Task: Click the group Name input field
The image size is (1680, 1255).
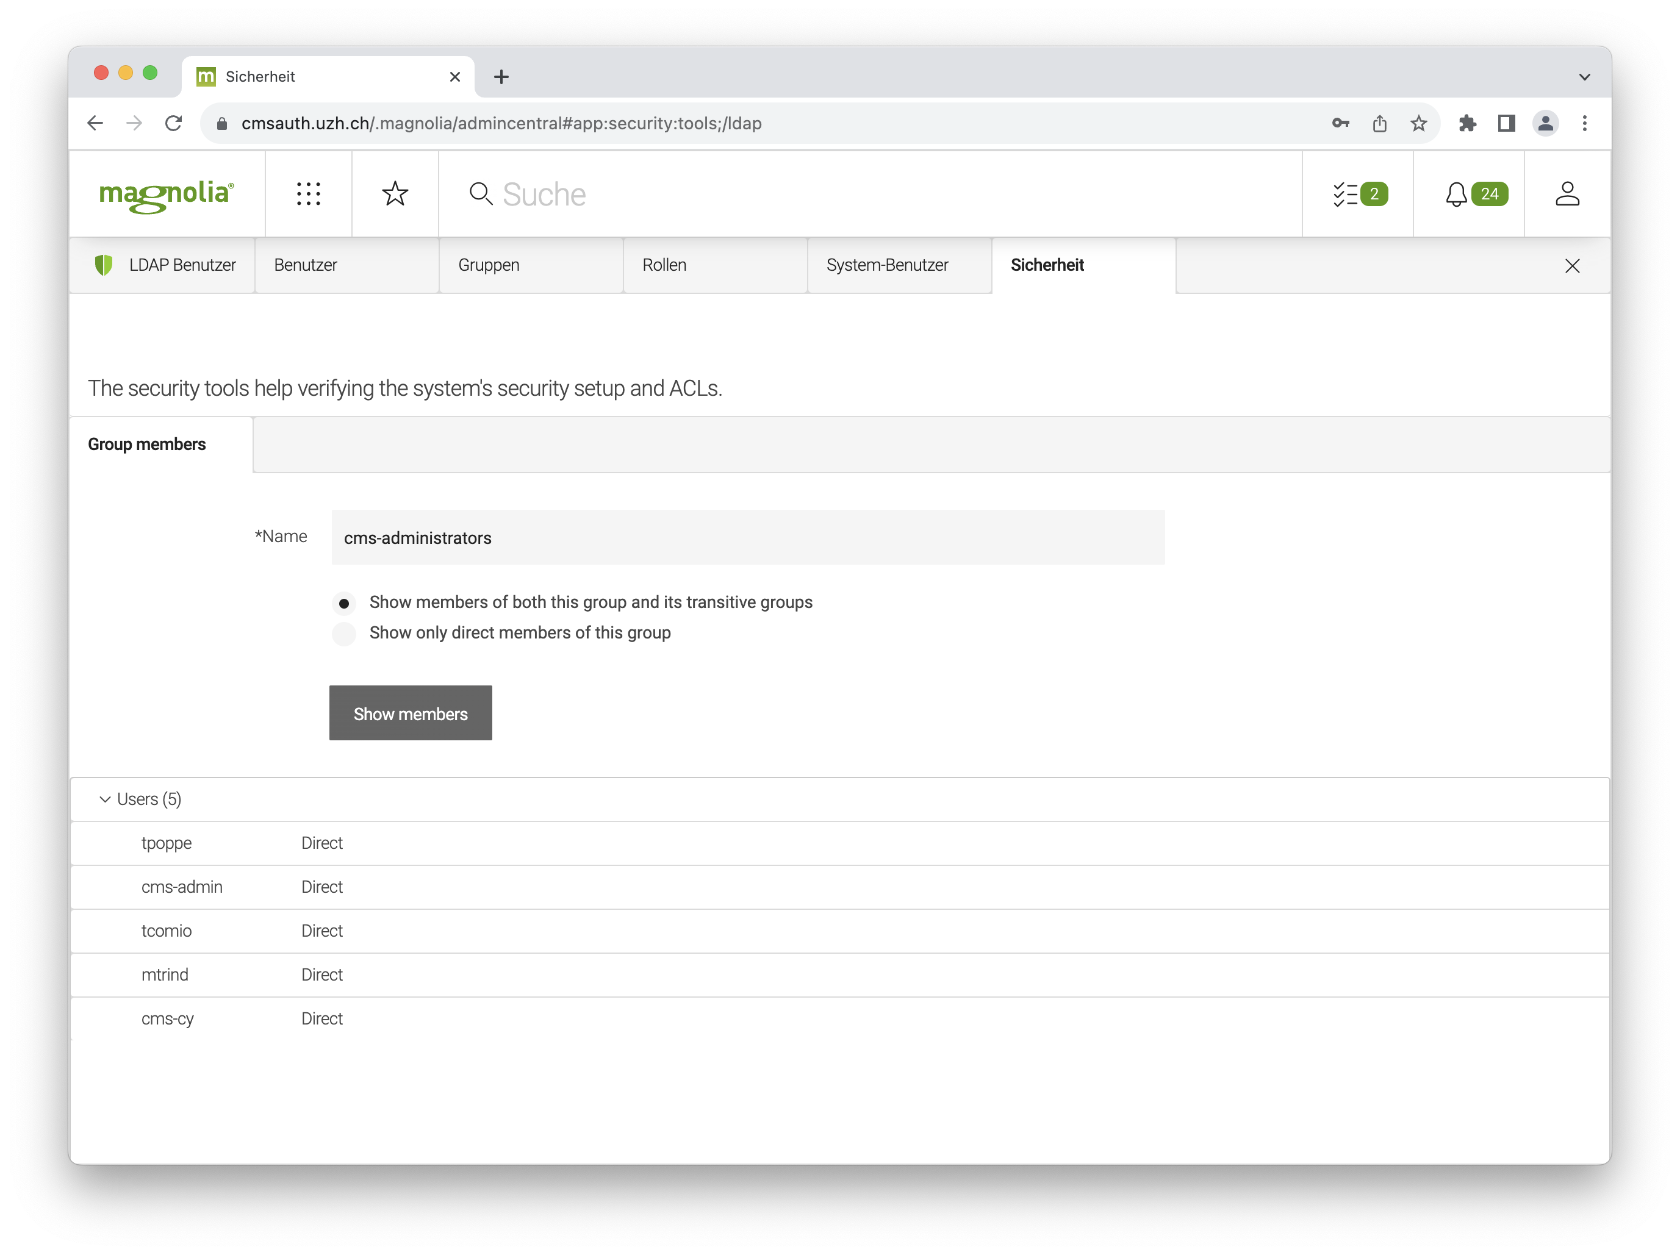Action: 747,538
